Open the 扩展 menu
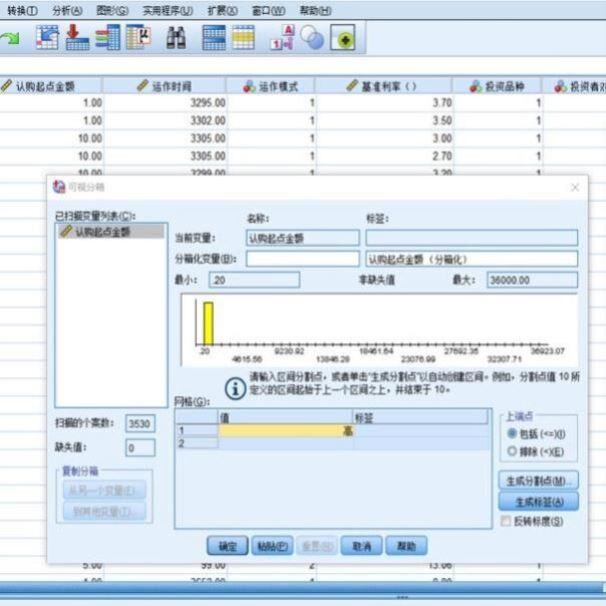606x606 pixels. [222, 10]
